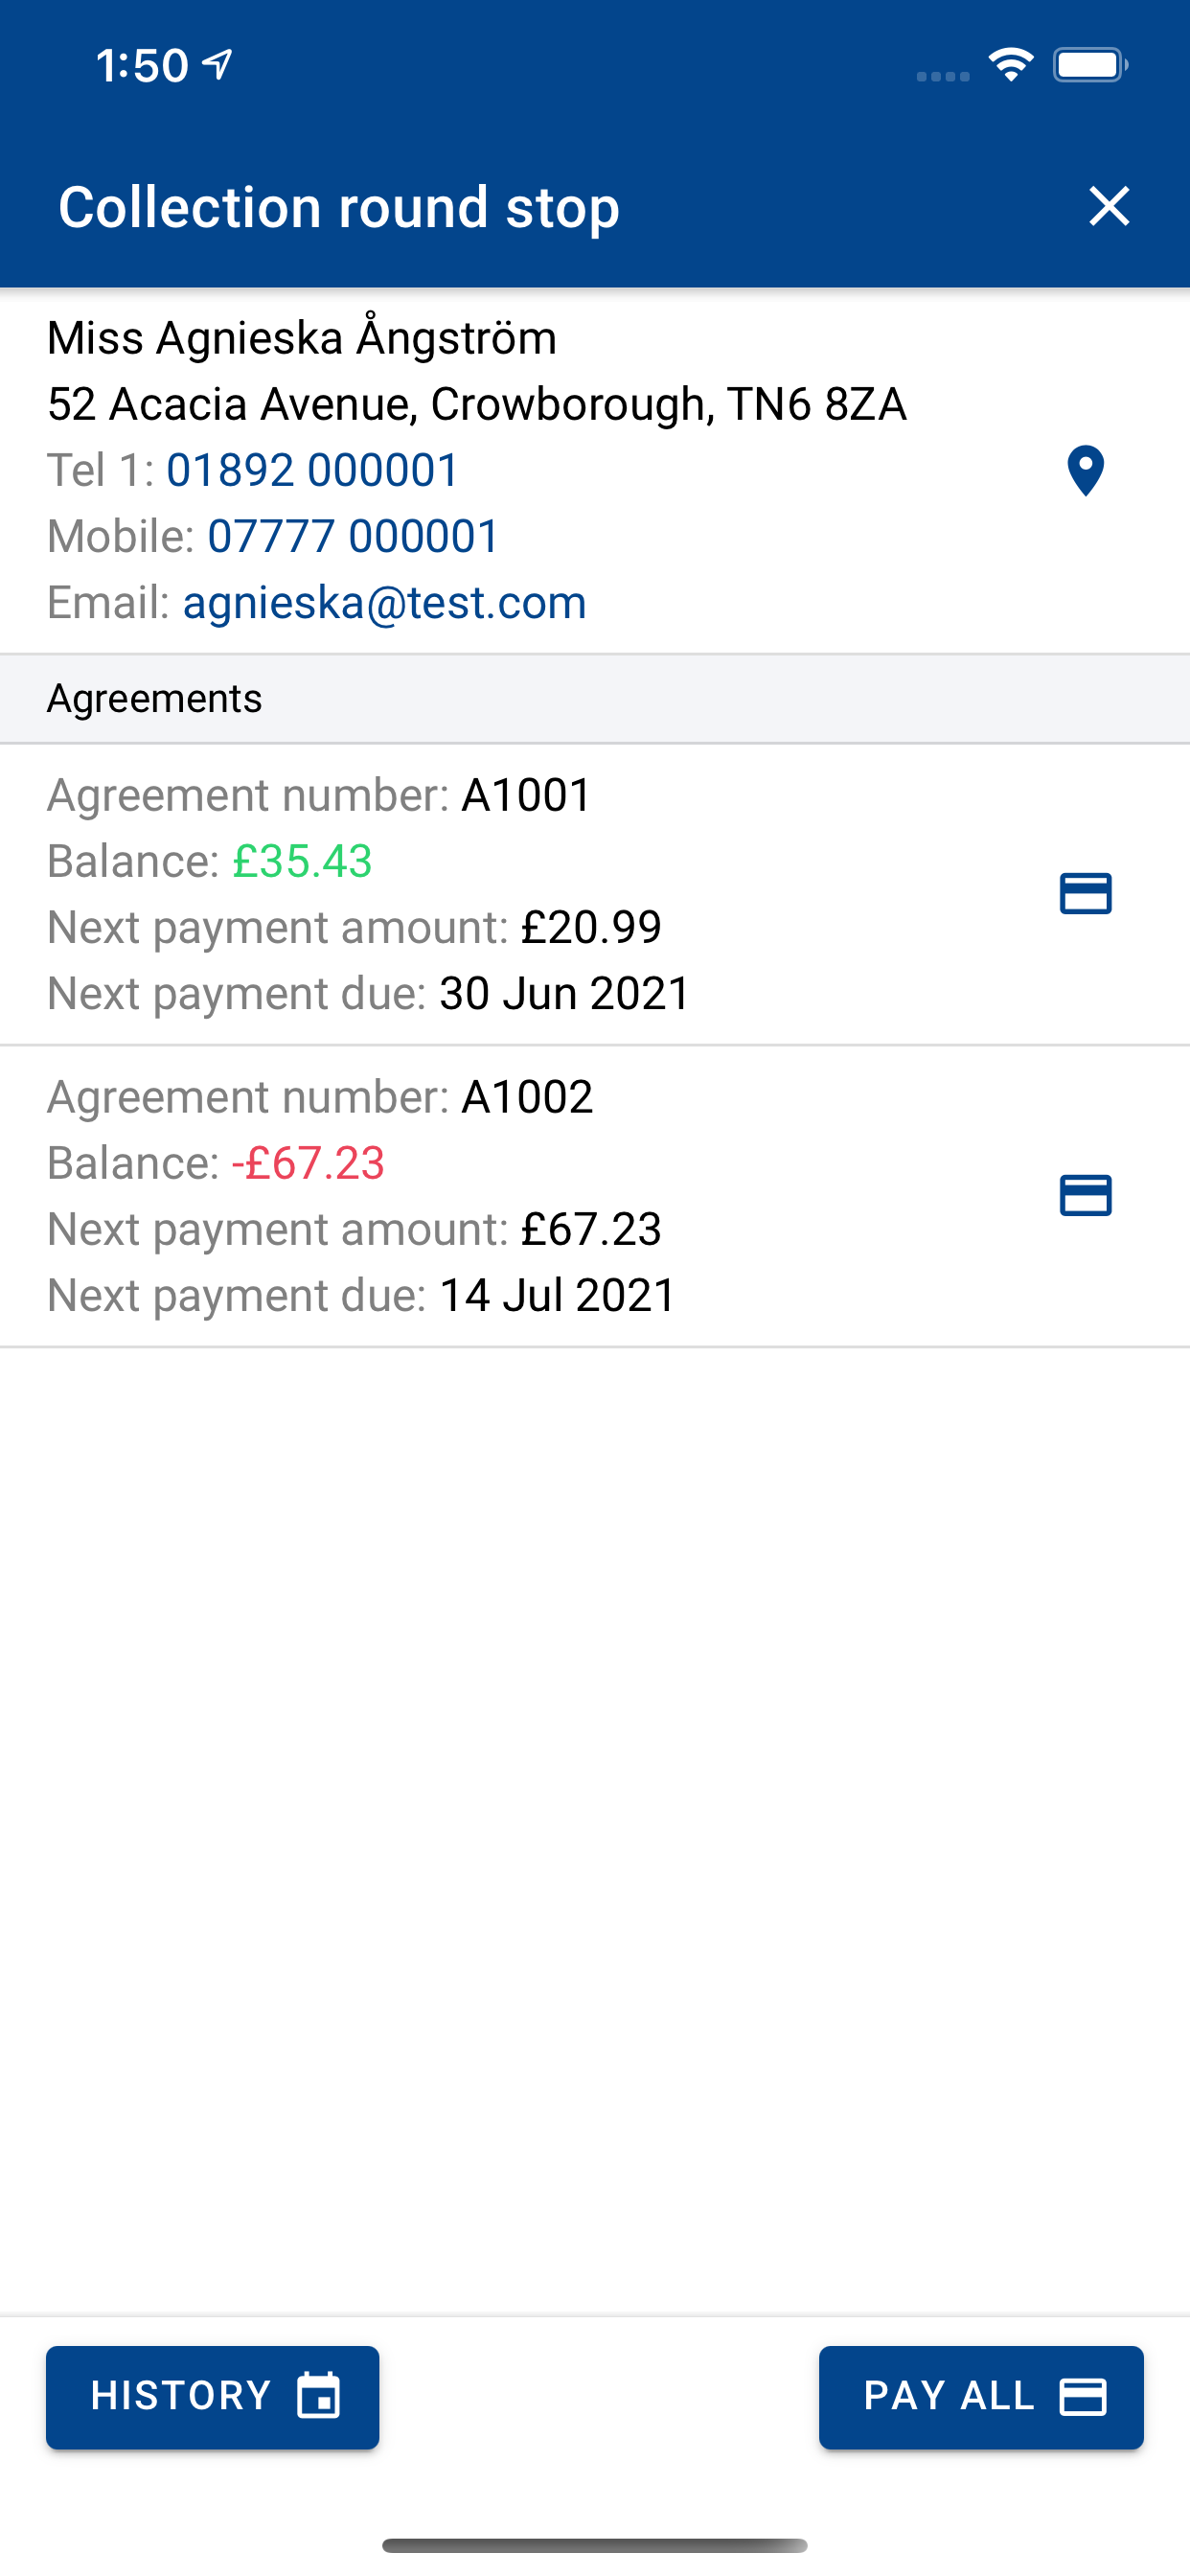Screen dimensions: 1190x2576
Task: Select agreement A1002 row
Action: 595,1196
